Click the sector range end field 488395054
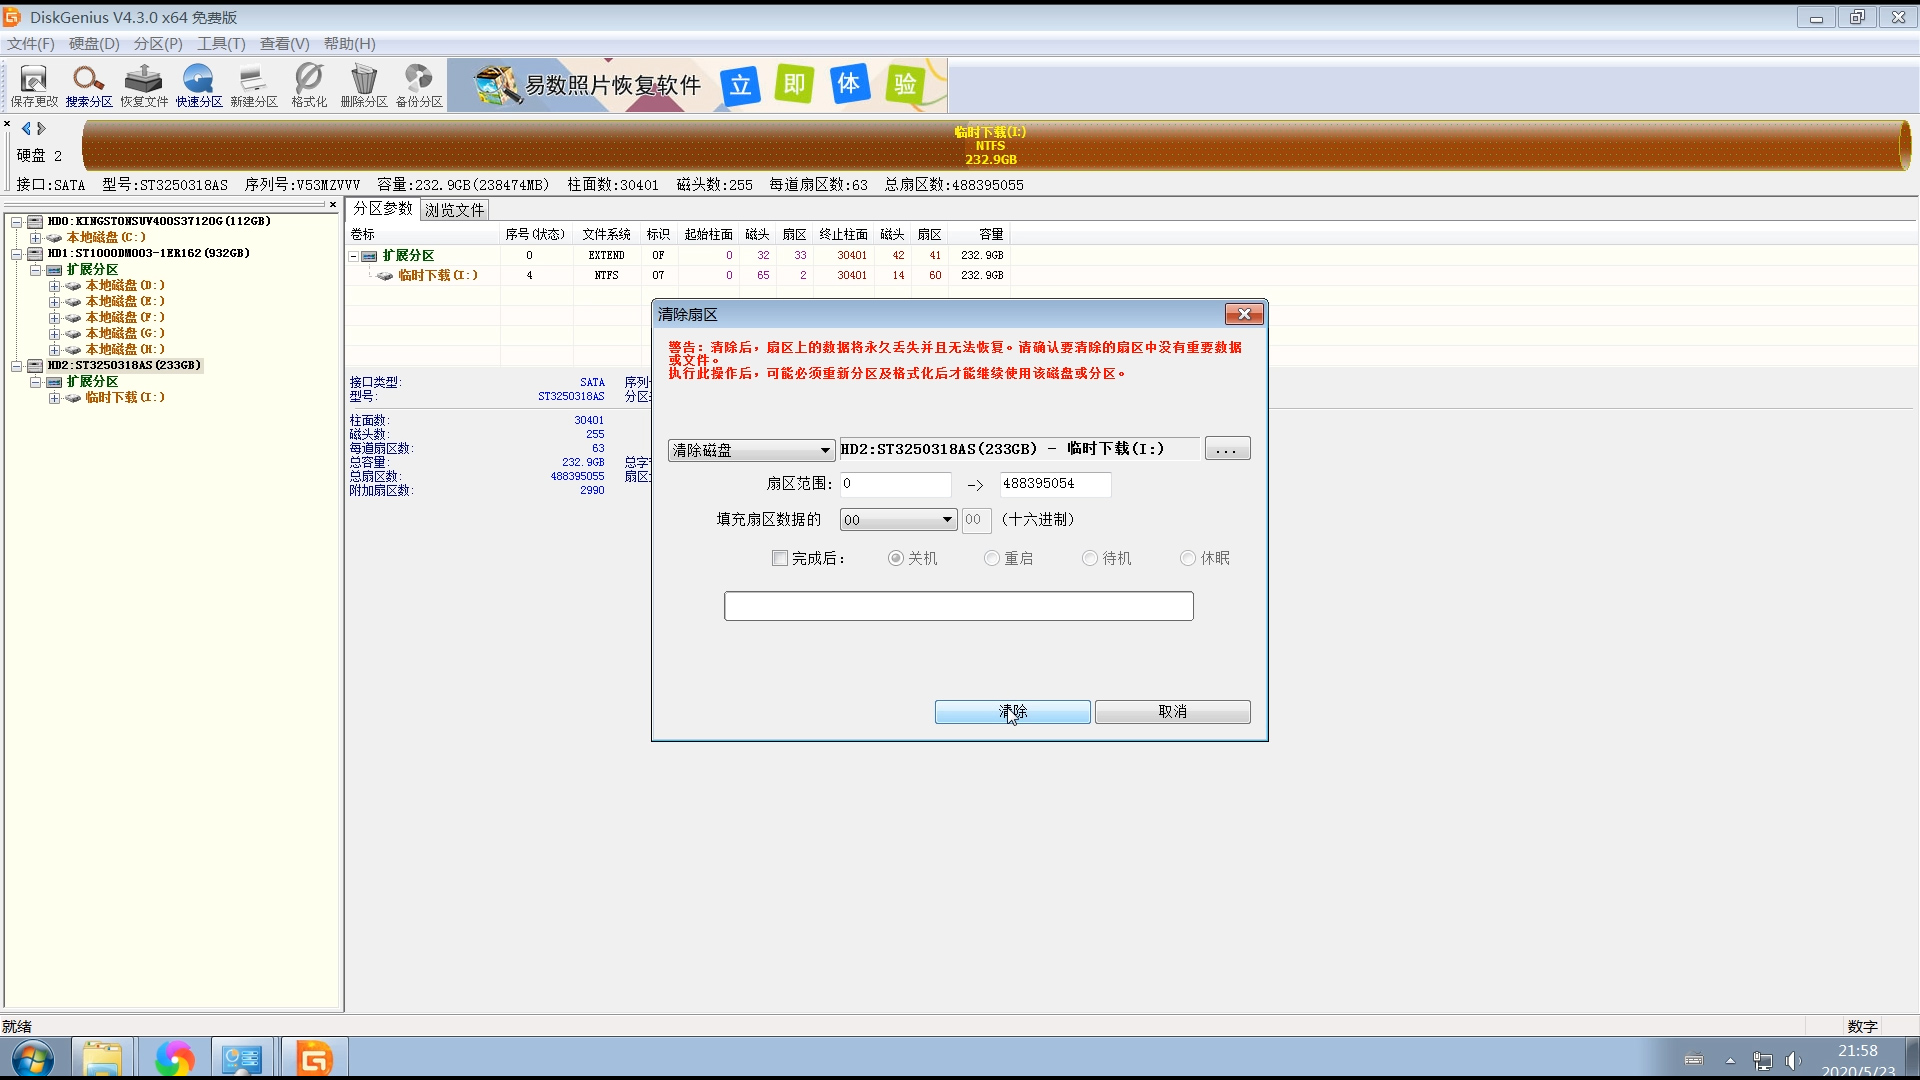The image size is (1920, 1080). click(x=1054, y=484)
